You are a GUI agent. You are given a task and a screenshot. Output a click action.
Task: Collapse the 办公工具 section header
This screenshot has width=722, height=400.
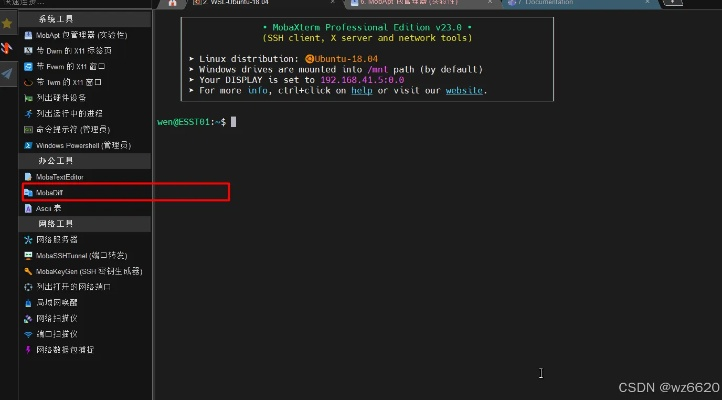[84, 160]
